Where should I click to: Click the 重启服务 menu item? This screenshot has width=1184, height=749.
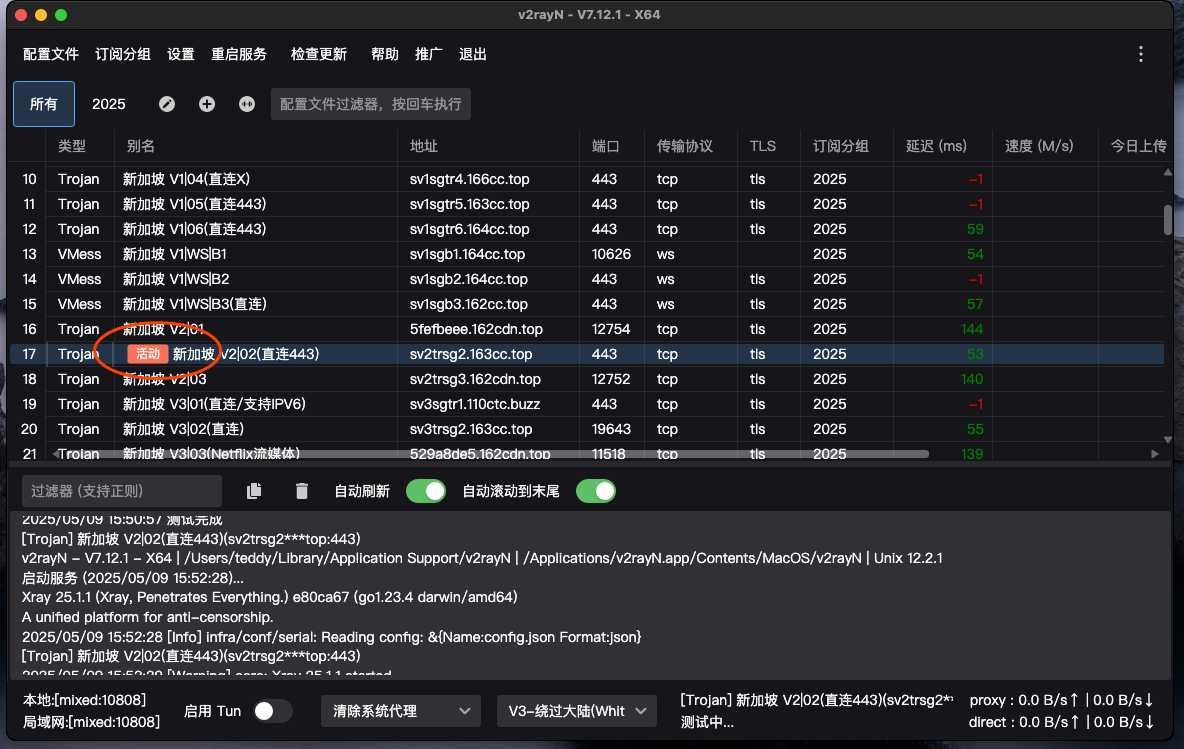pyautogui.click(x=239, y=54)
